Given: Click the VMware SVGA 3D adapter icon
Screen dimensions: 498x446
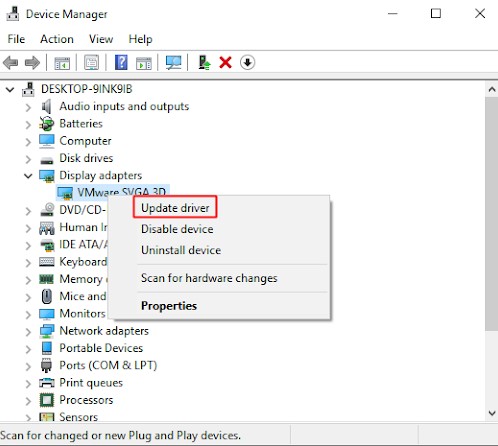Looking at the screenshot, I should tap(65, 193).
